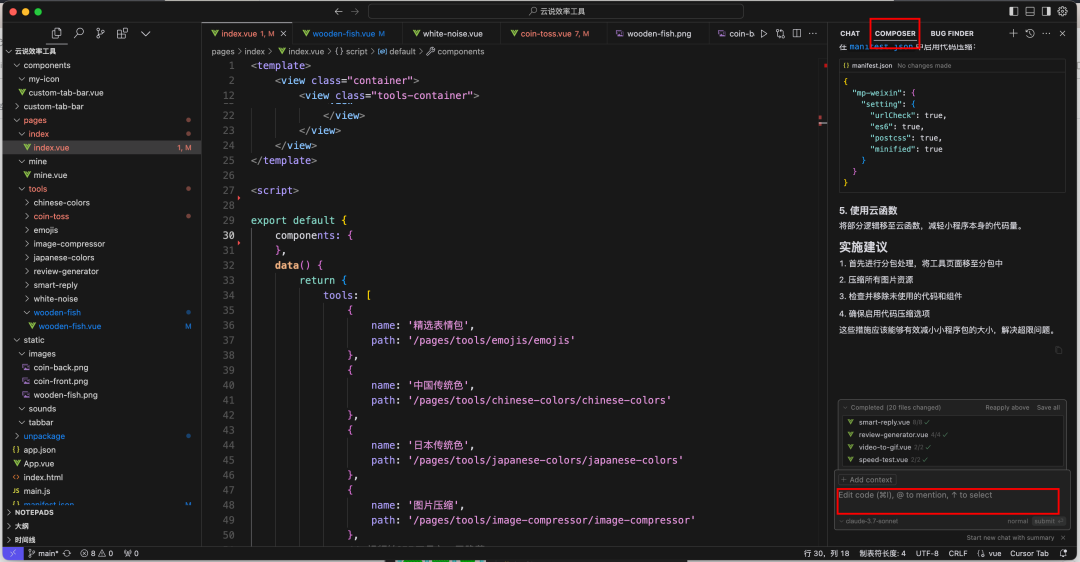Open the Explorer view icon

tap(56, 33)
